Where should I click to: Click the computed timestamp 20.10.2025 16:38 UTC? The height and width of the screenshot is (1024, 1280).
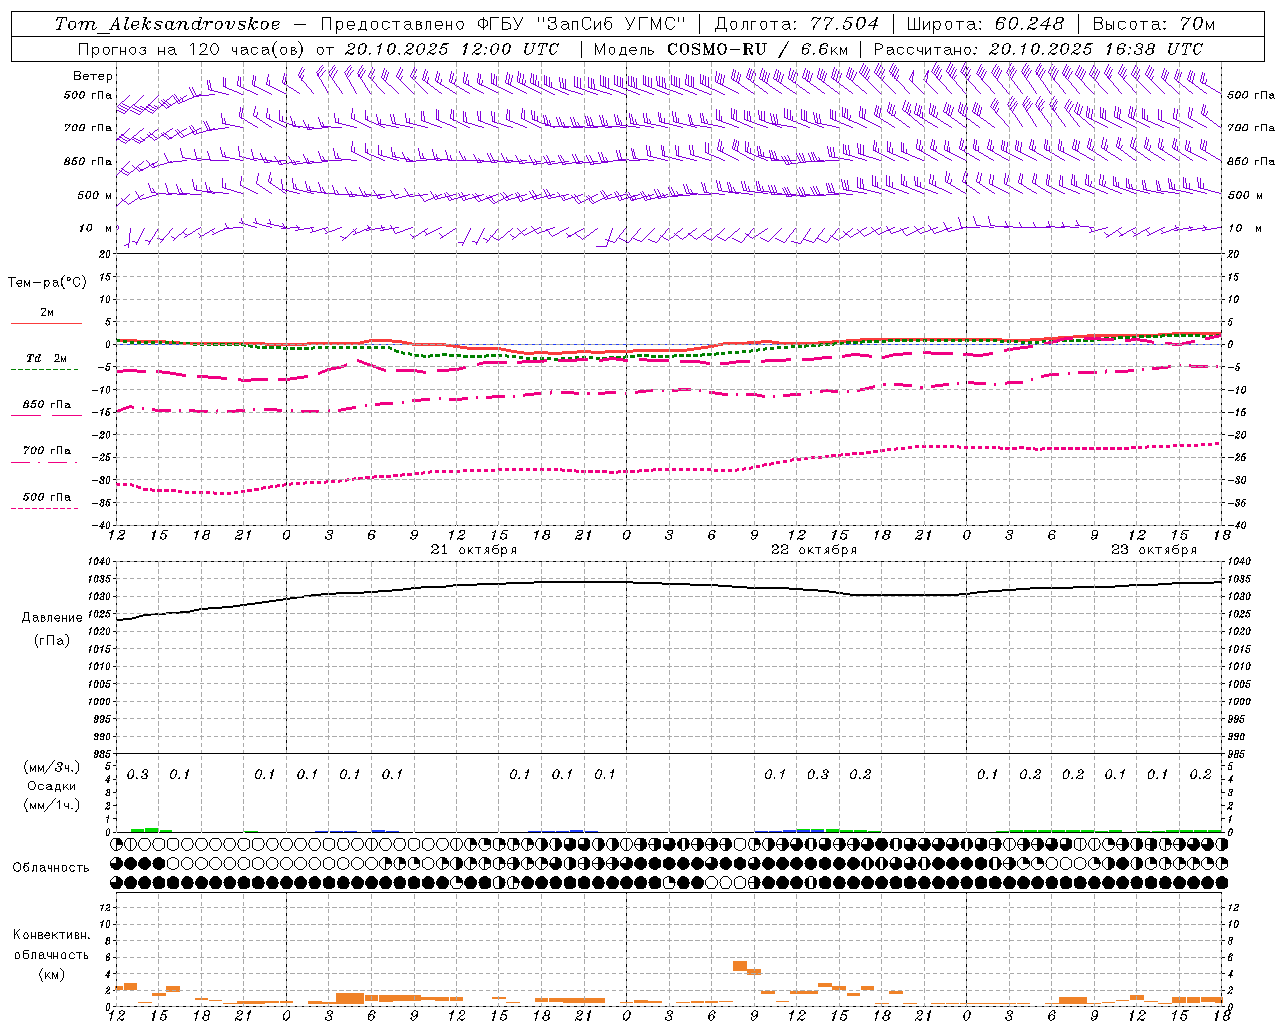tap(1096, 49)
